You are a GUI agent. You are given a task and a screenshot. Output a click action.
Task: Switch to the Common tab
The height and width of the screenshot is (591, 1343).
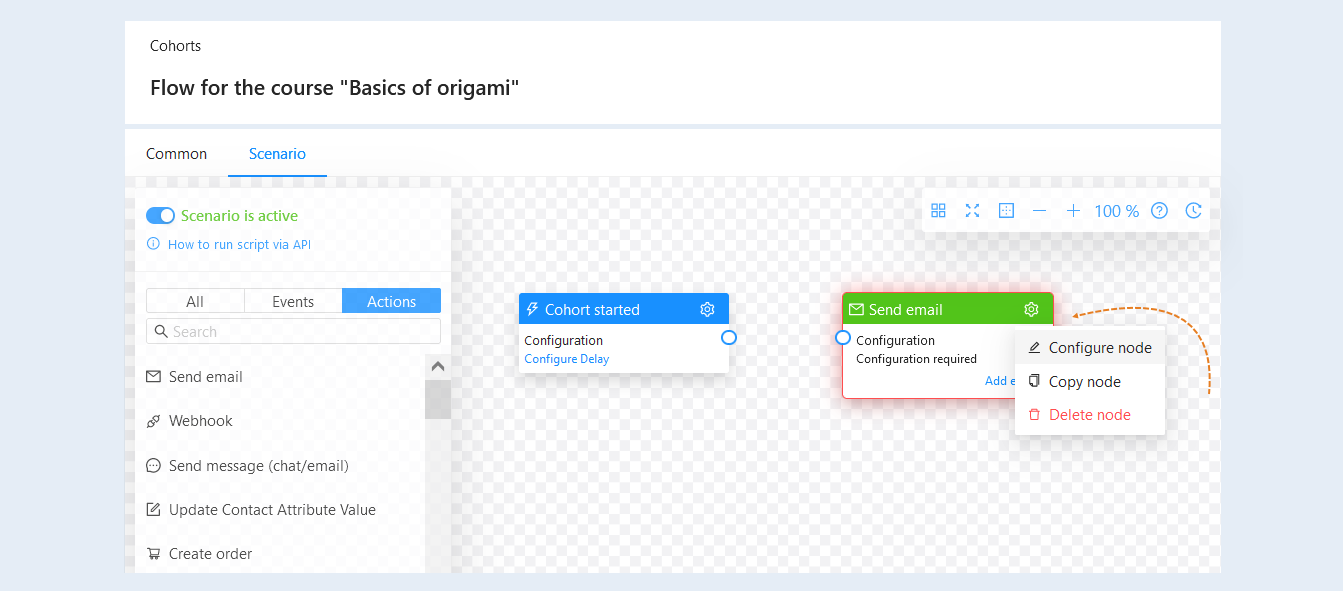[176, 154]
